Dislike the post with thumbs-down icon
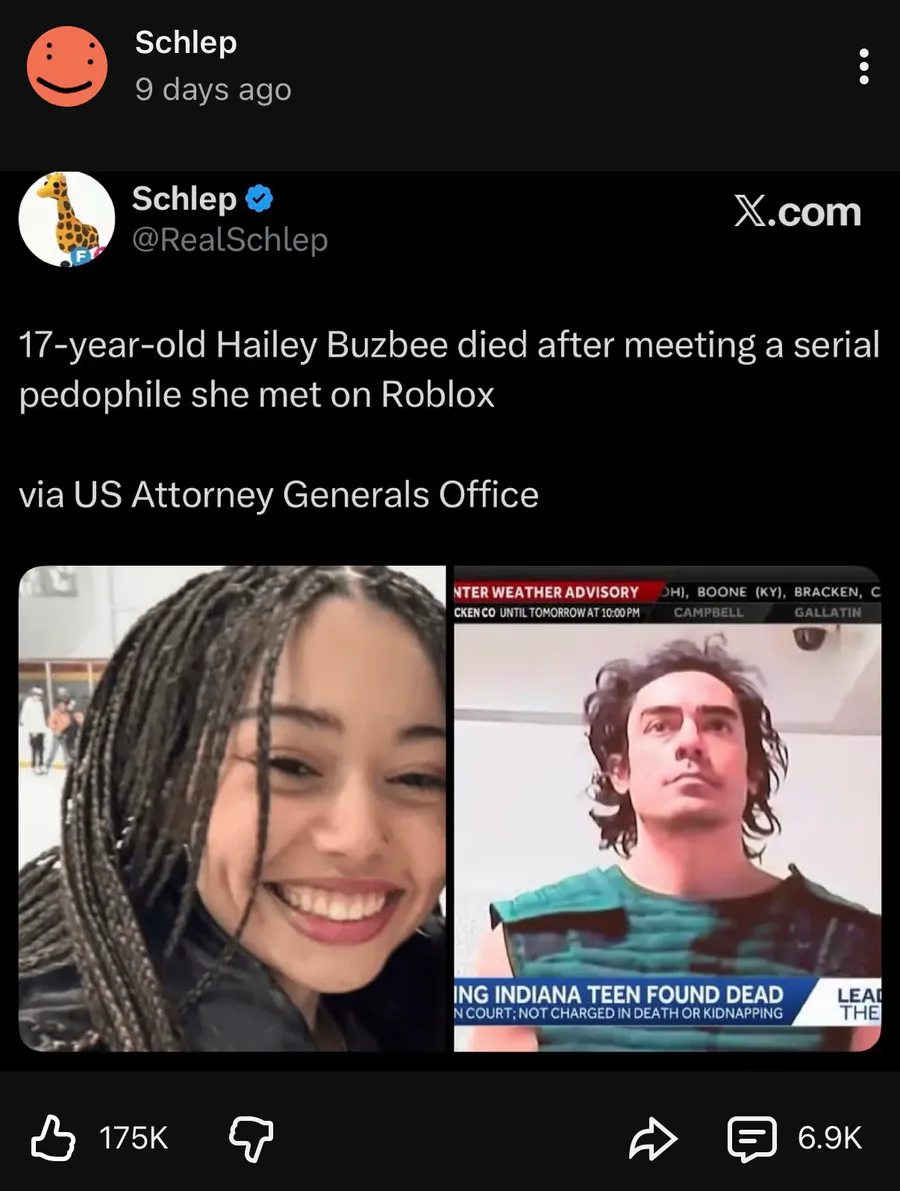900x1191 pixels. coord(251,1139)
